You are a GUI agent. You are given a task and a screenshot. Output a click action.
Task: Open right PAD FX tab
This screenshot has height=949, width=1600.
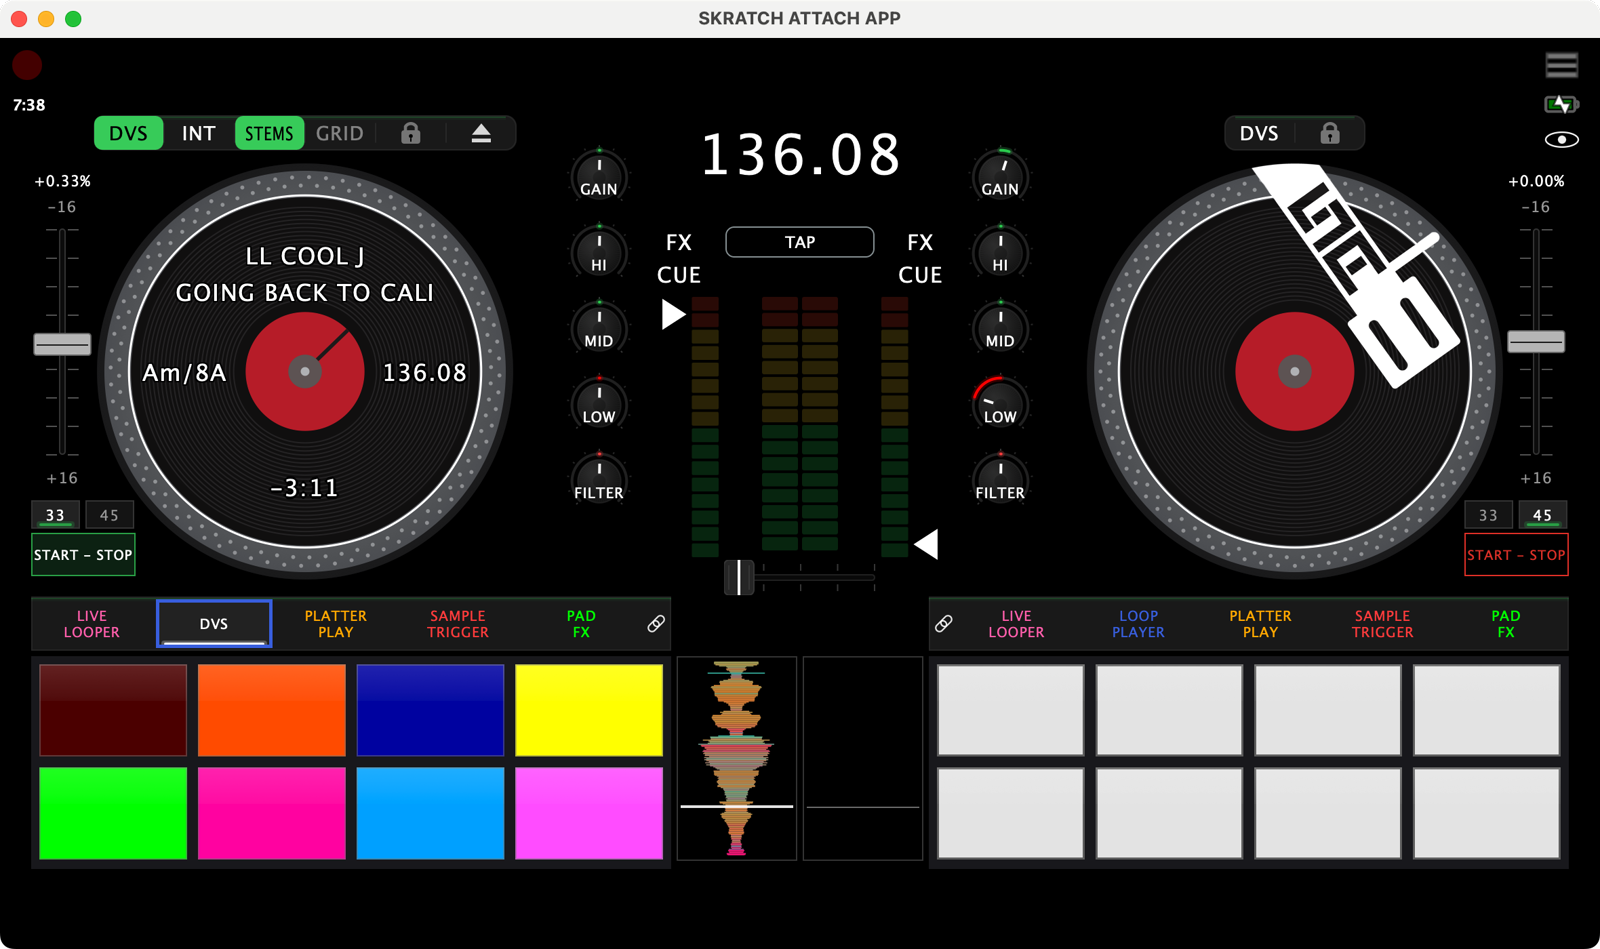coord(1506,624)
